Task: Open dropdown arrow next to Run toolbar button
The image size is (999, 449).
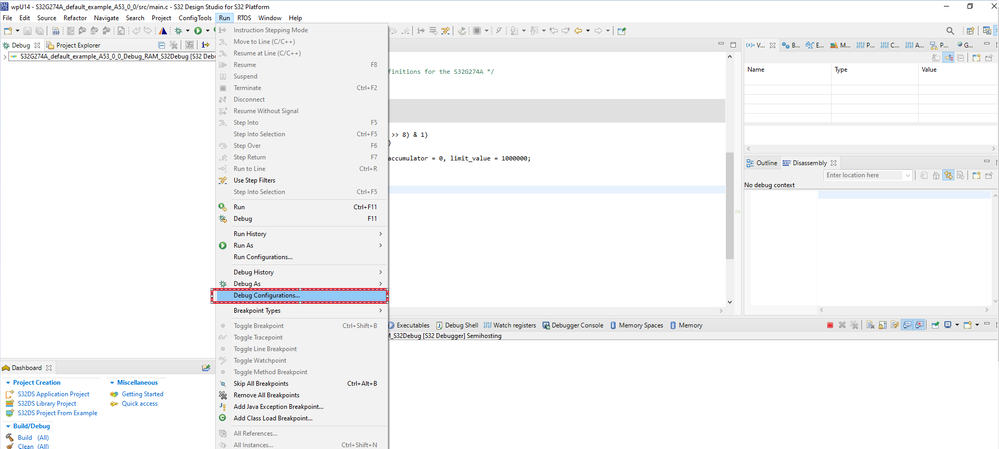Action: click(x=208, y=31)
